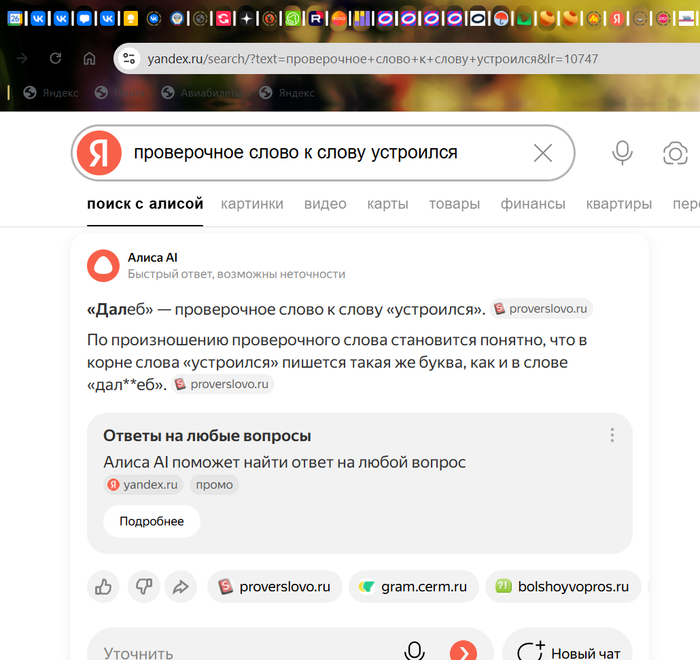This screenshot has height=660, width=700.
Task: Focus the address bar URL
Action: [373, 59]
